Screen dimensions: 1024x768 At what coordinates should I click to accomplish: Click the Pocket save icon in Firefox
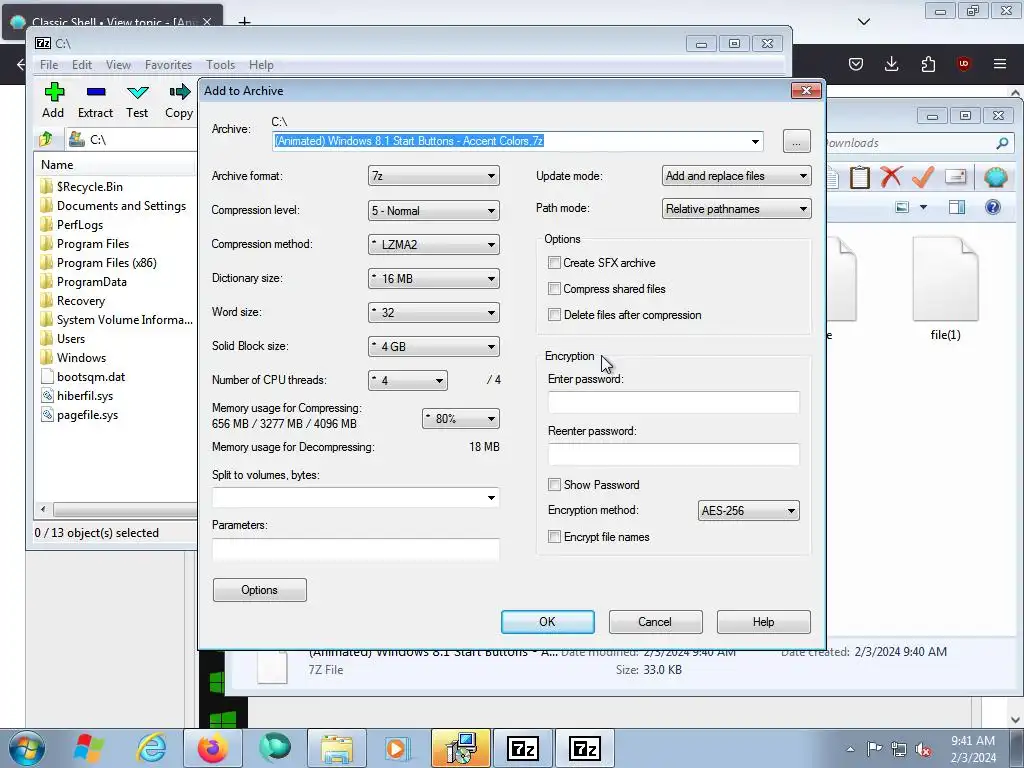856,64
